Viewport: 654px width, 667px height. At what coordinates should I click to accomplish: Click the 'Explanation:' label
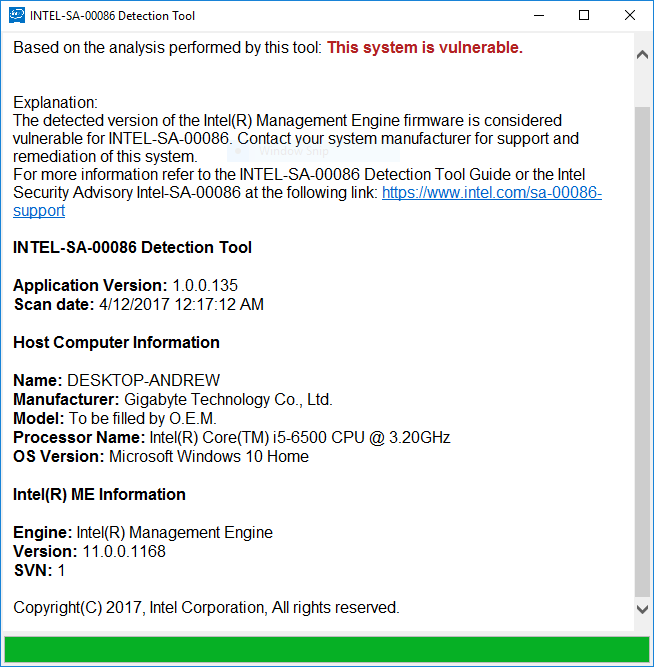click(55, 103)
